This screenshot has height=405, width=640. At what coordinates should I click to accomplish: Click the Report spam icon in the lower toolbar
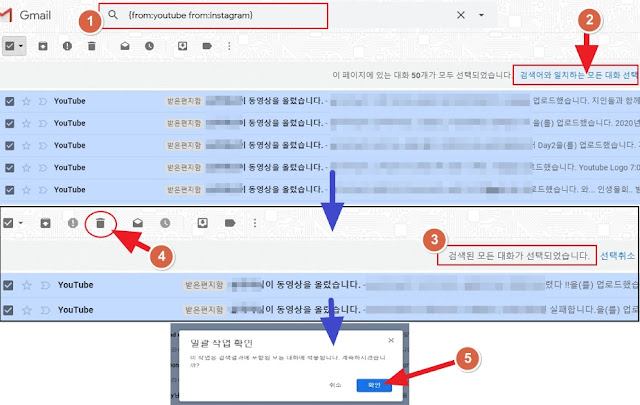[73, 223]
